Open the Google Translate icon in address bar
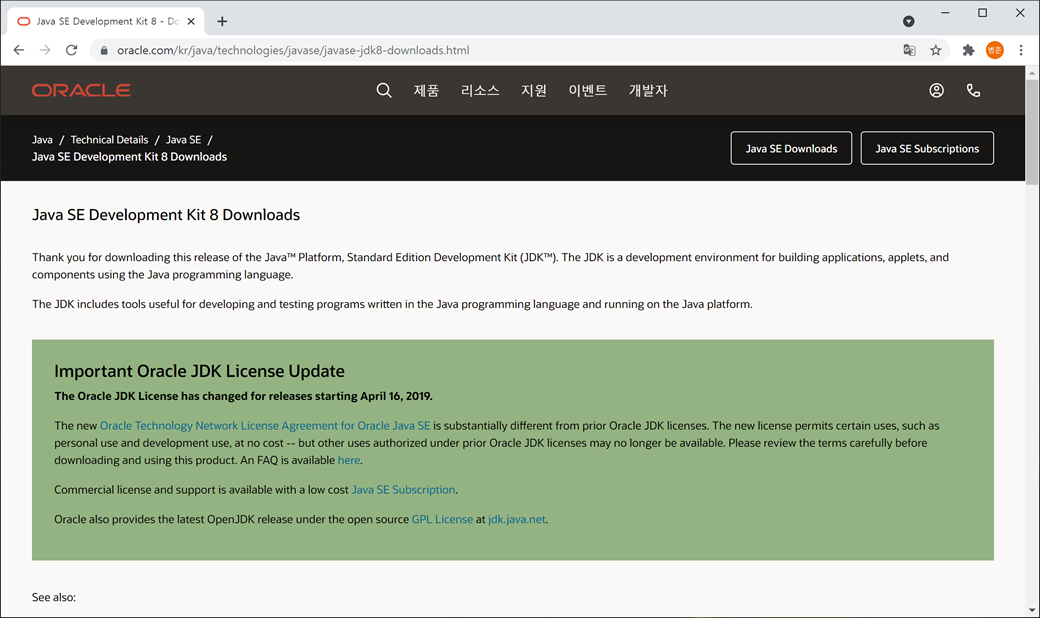This screenshot has width=1040, height=618. (x=909, y=50)
